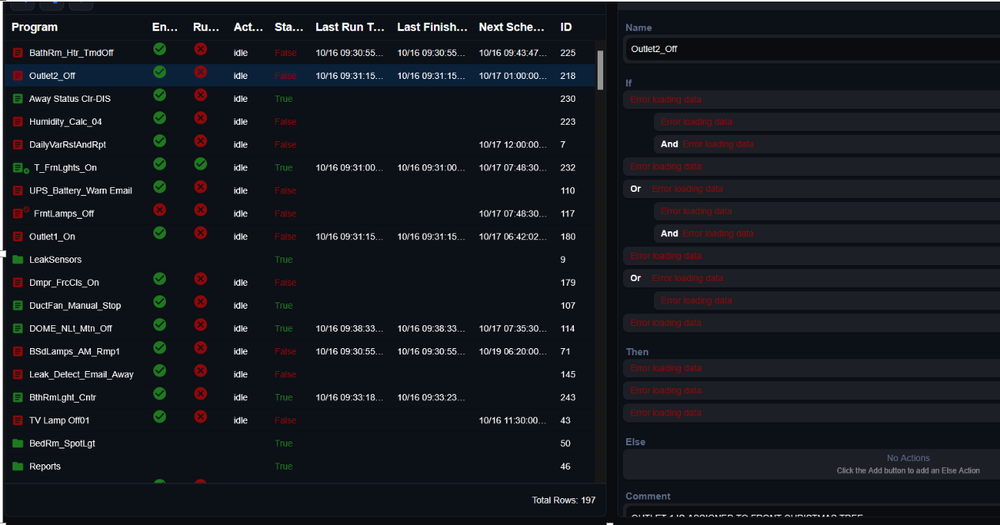Click the Total Rows: 197 footer text
This screenshot has width=1000, height=525.
pyautogui.click(x=563, y=500)
